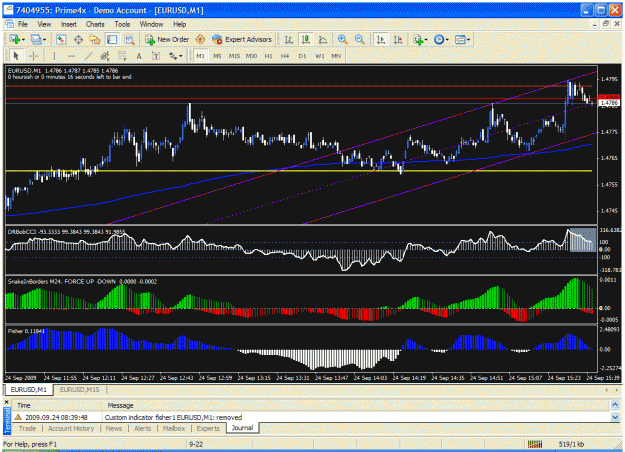Switch to the D1 timeframe
The height and width of the screenshot is (452, 625).
(302, 56)
